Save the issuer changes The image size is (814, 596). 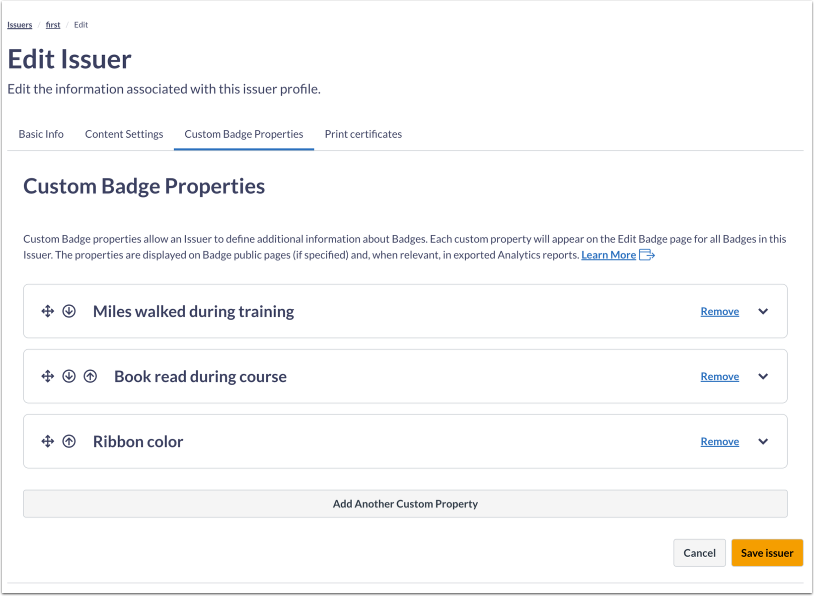766,552
